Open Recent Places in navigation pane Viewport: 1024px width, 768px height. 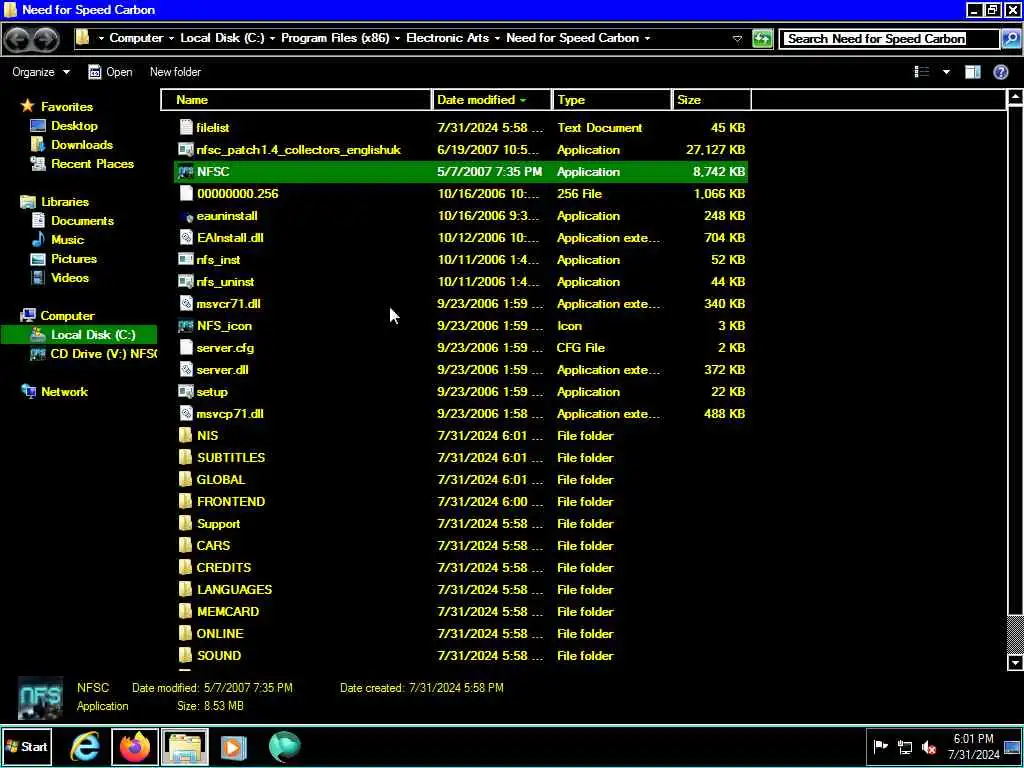coord(92,163)
